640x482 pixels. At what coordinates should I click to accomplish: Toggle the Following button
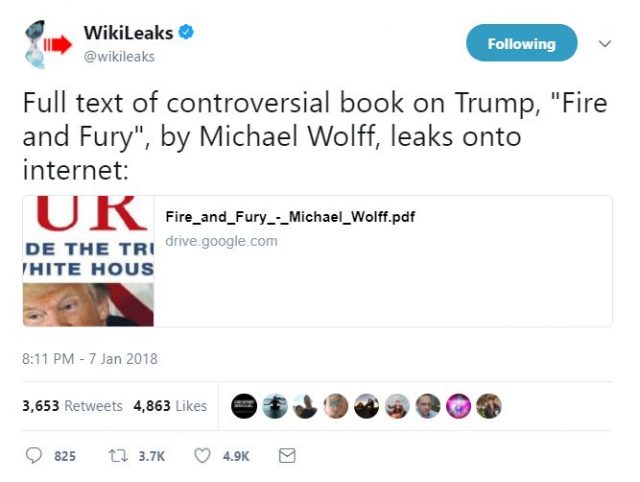522,43
